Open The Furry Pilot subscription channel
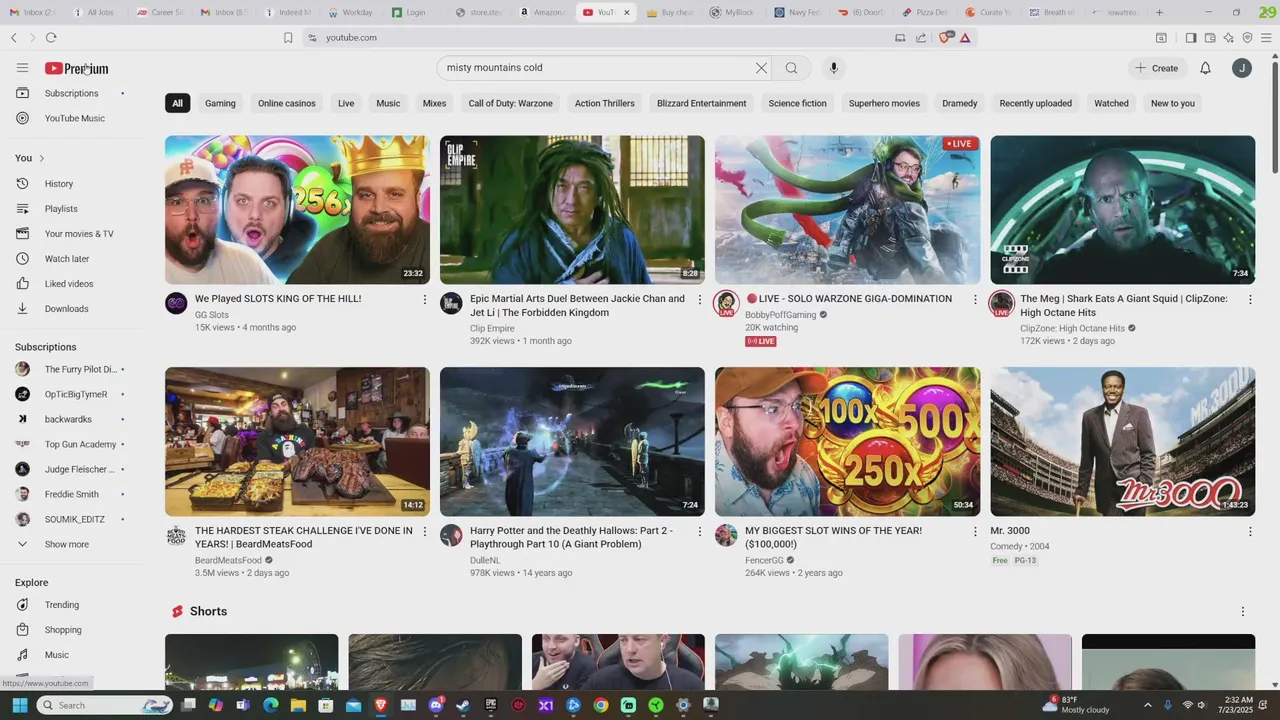Screen dimensions: 1280x720 coord(70,369)
